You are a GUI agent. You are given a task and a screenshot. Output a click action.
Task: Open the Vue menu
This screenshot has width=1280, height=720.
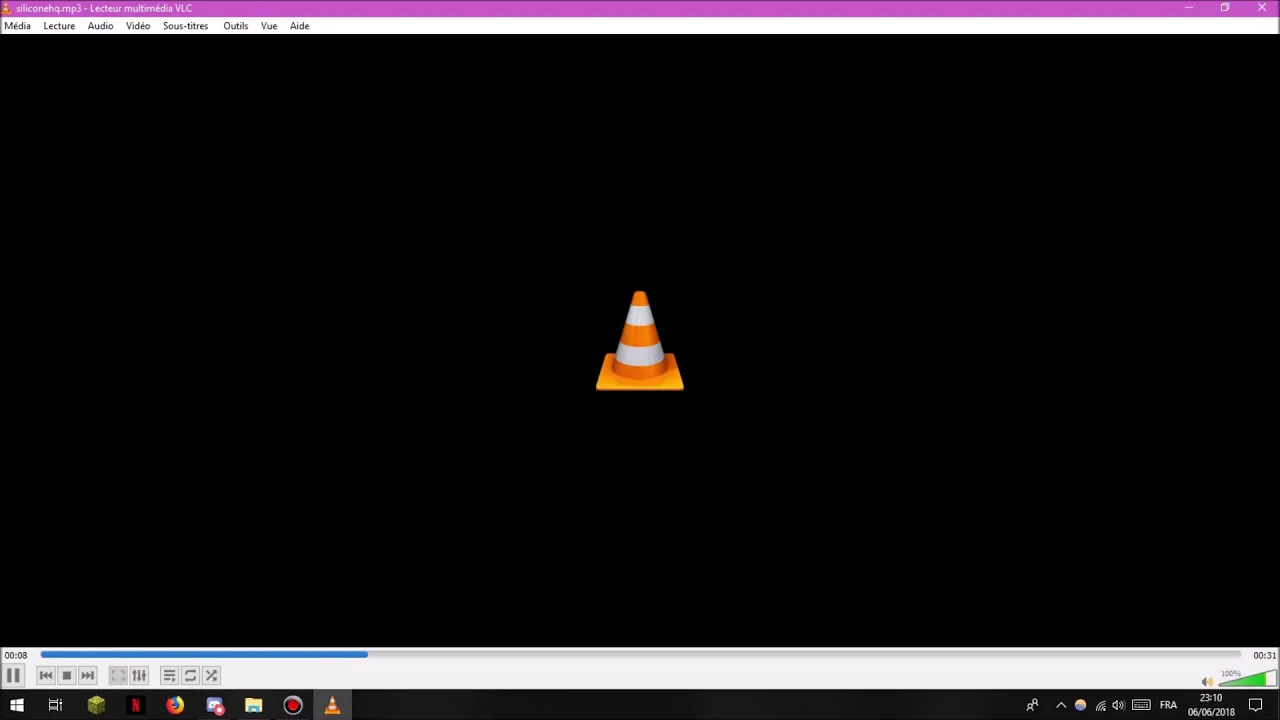pyautogui.click(x=269, y=26)
